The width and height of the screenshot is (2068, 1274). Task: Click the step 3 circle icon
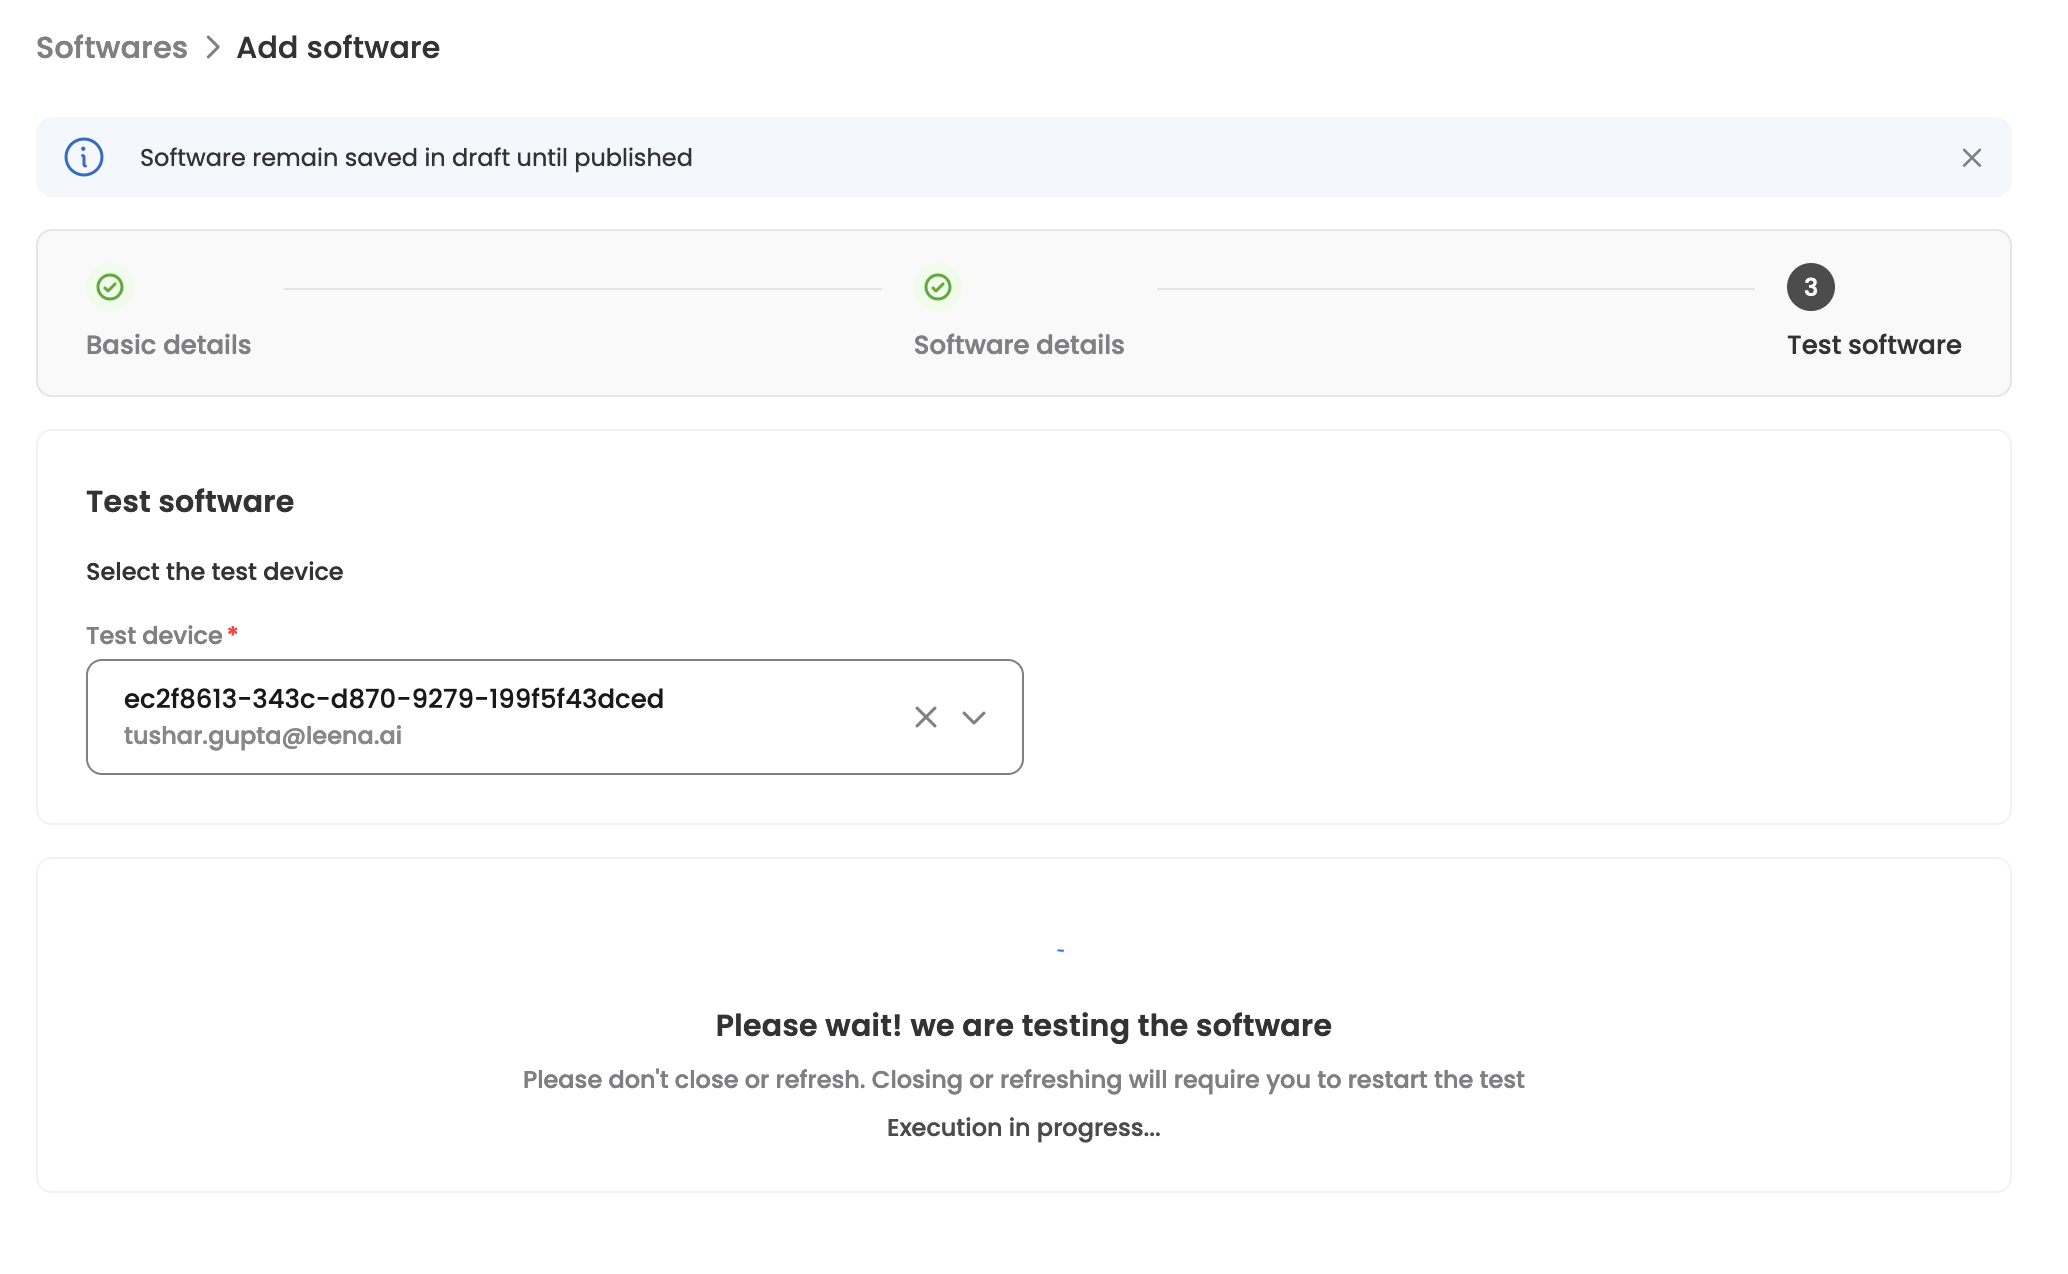(x=1810, y=287)
